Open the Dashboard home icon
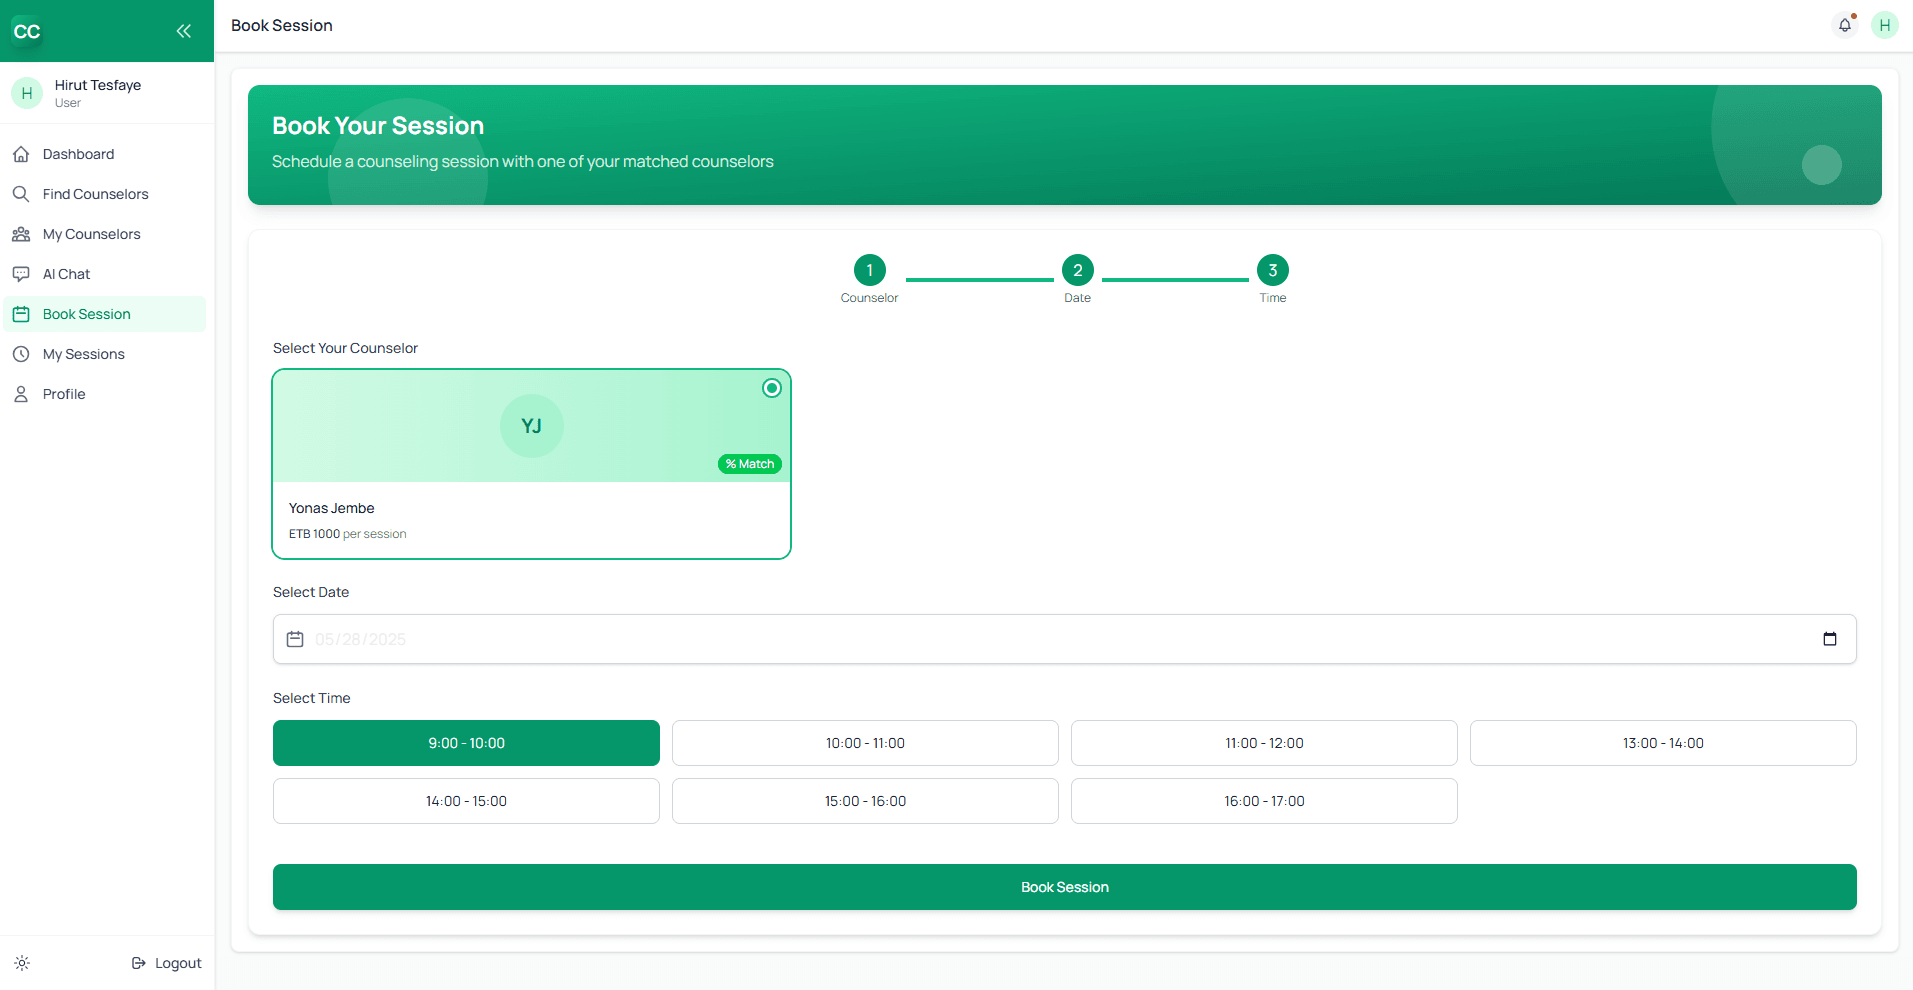Image resolution: width=1913 pixels, height=990 pixels. tap(22, 154)
